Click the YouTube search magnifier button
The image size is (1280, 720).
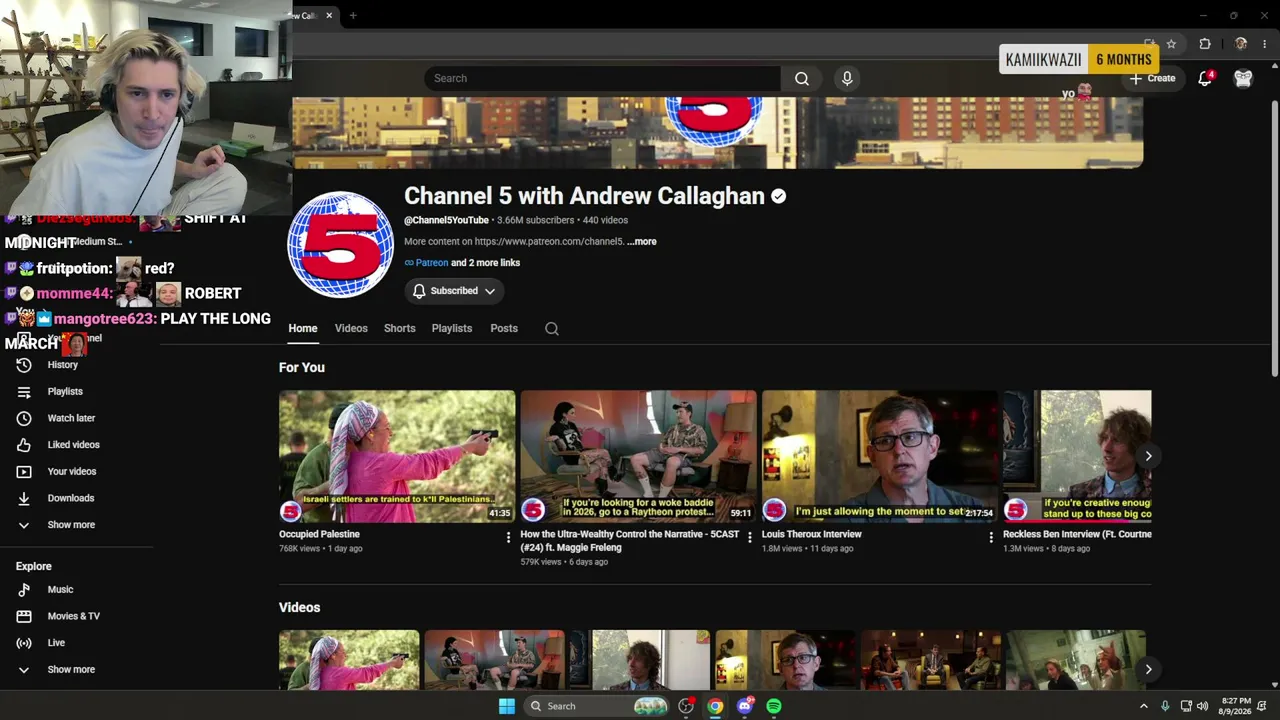[x=802, y=78]
